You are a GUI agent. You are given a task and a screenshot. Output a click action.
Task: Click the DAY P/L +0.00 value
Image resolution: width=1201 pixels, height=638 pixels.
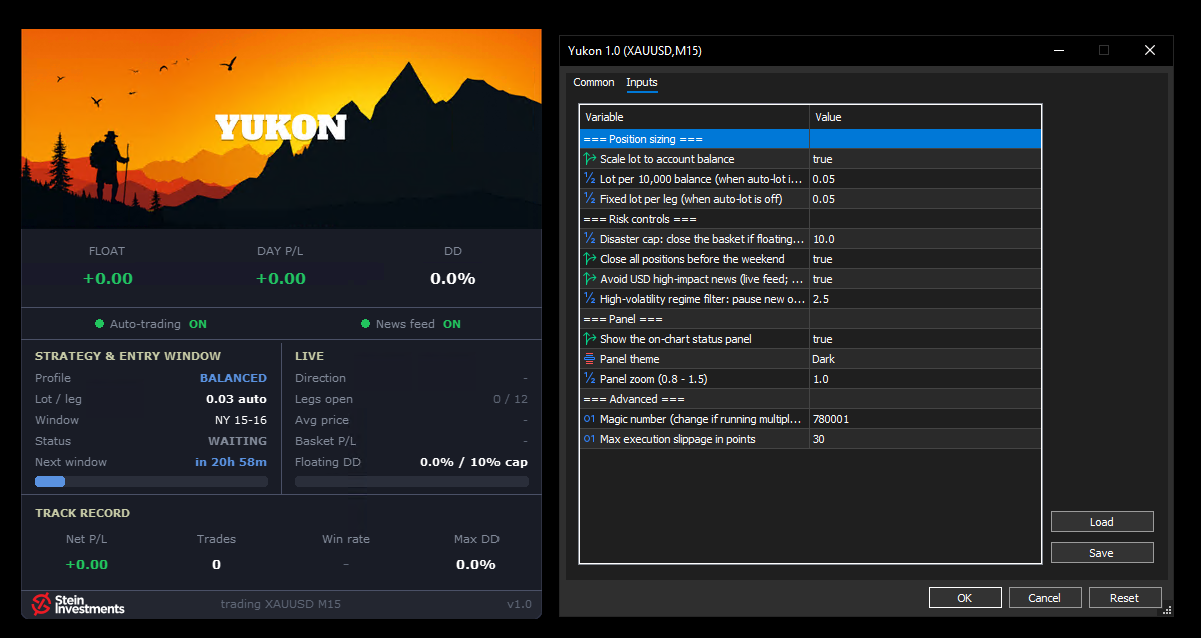coord(281,278)
